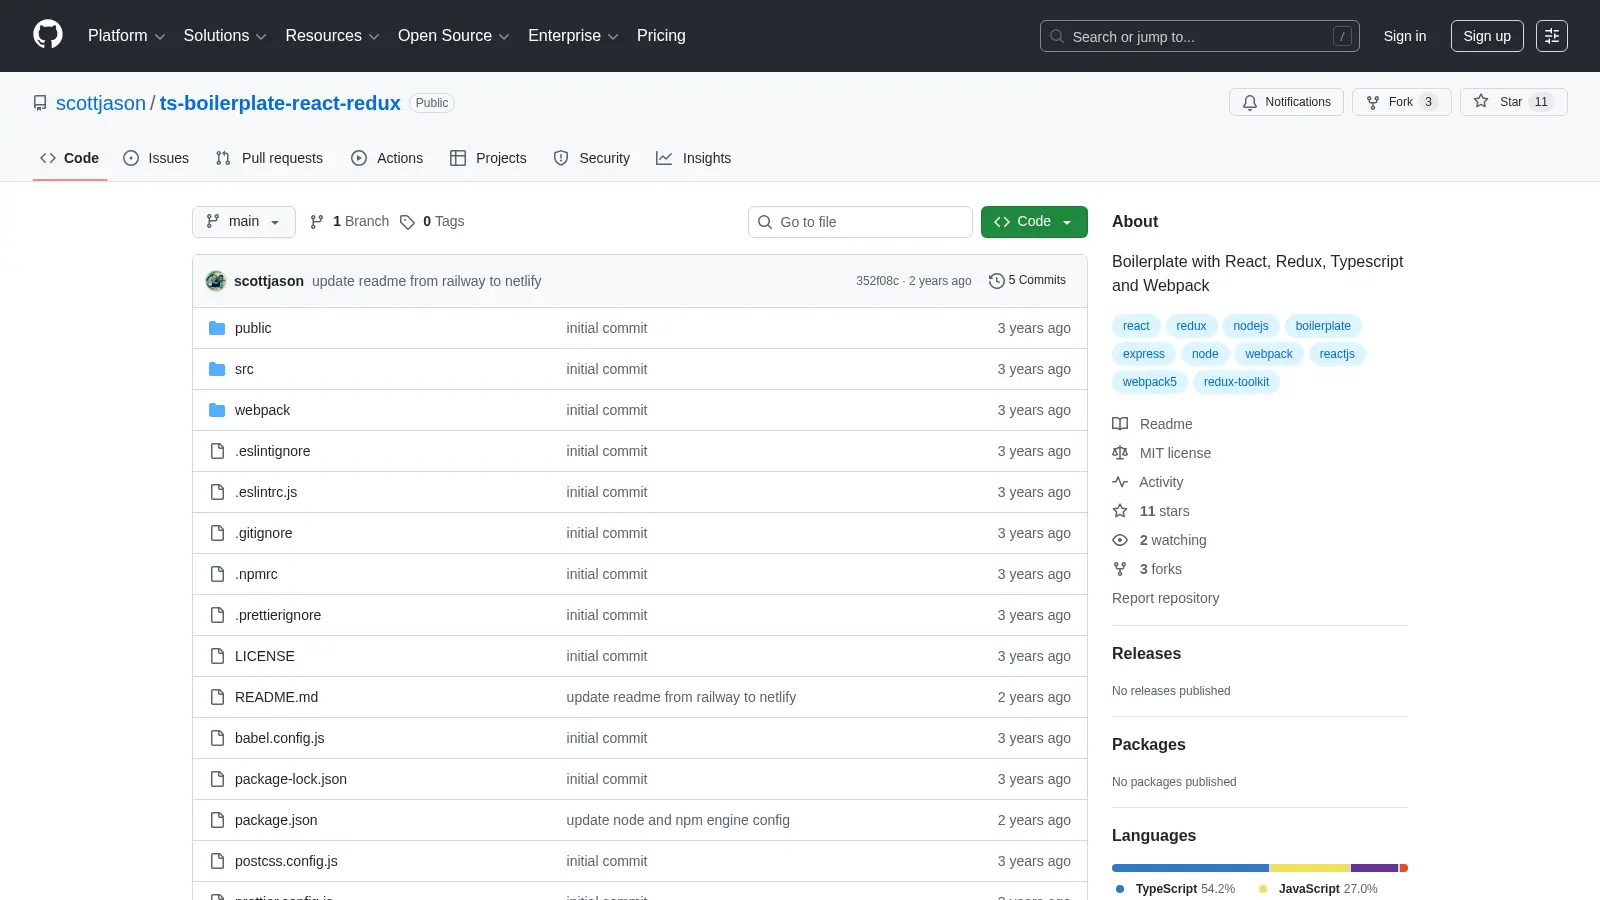Screen dimensions: 1600x900
Task: Switch to the Projects tab
Action: 488,158
